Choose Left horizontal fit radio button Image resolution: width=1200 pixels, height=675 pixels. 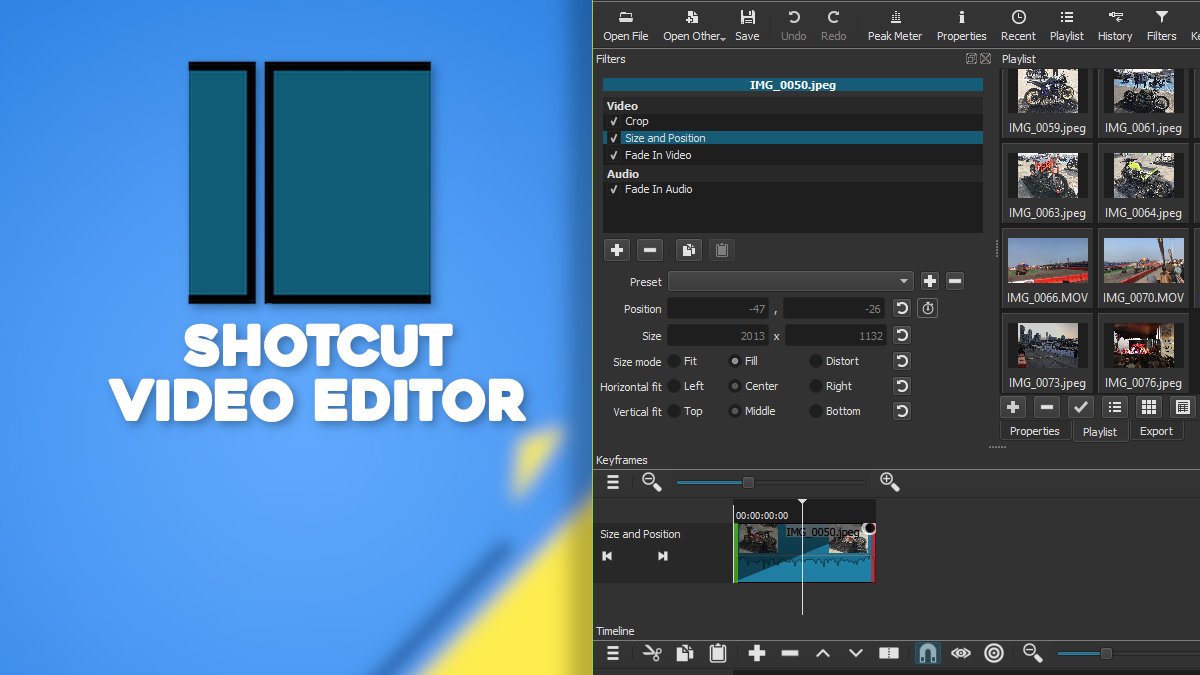click(675, 386)
